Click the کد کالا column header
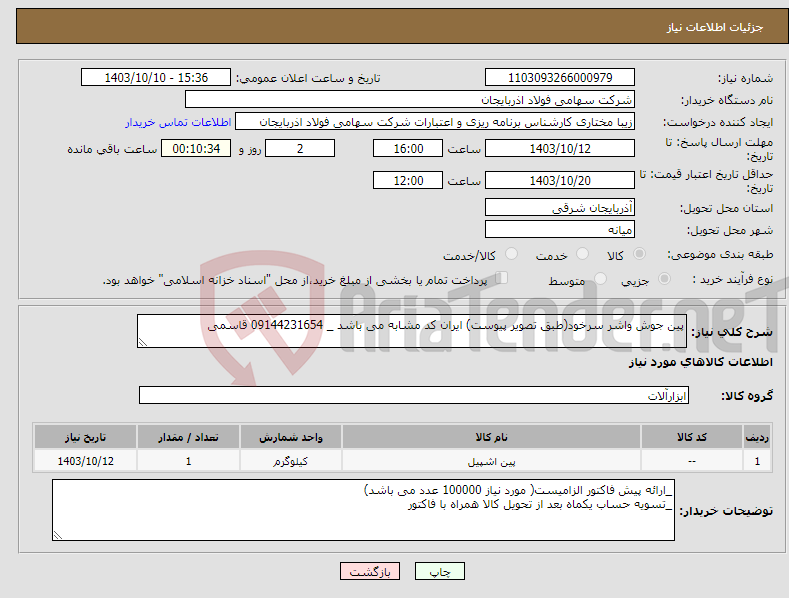The image size is (789, 598). point(692,437)
